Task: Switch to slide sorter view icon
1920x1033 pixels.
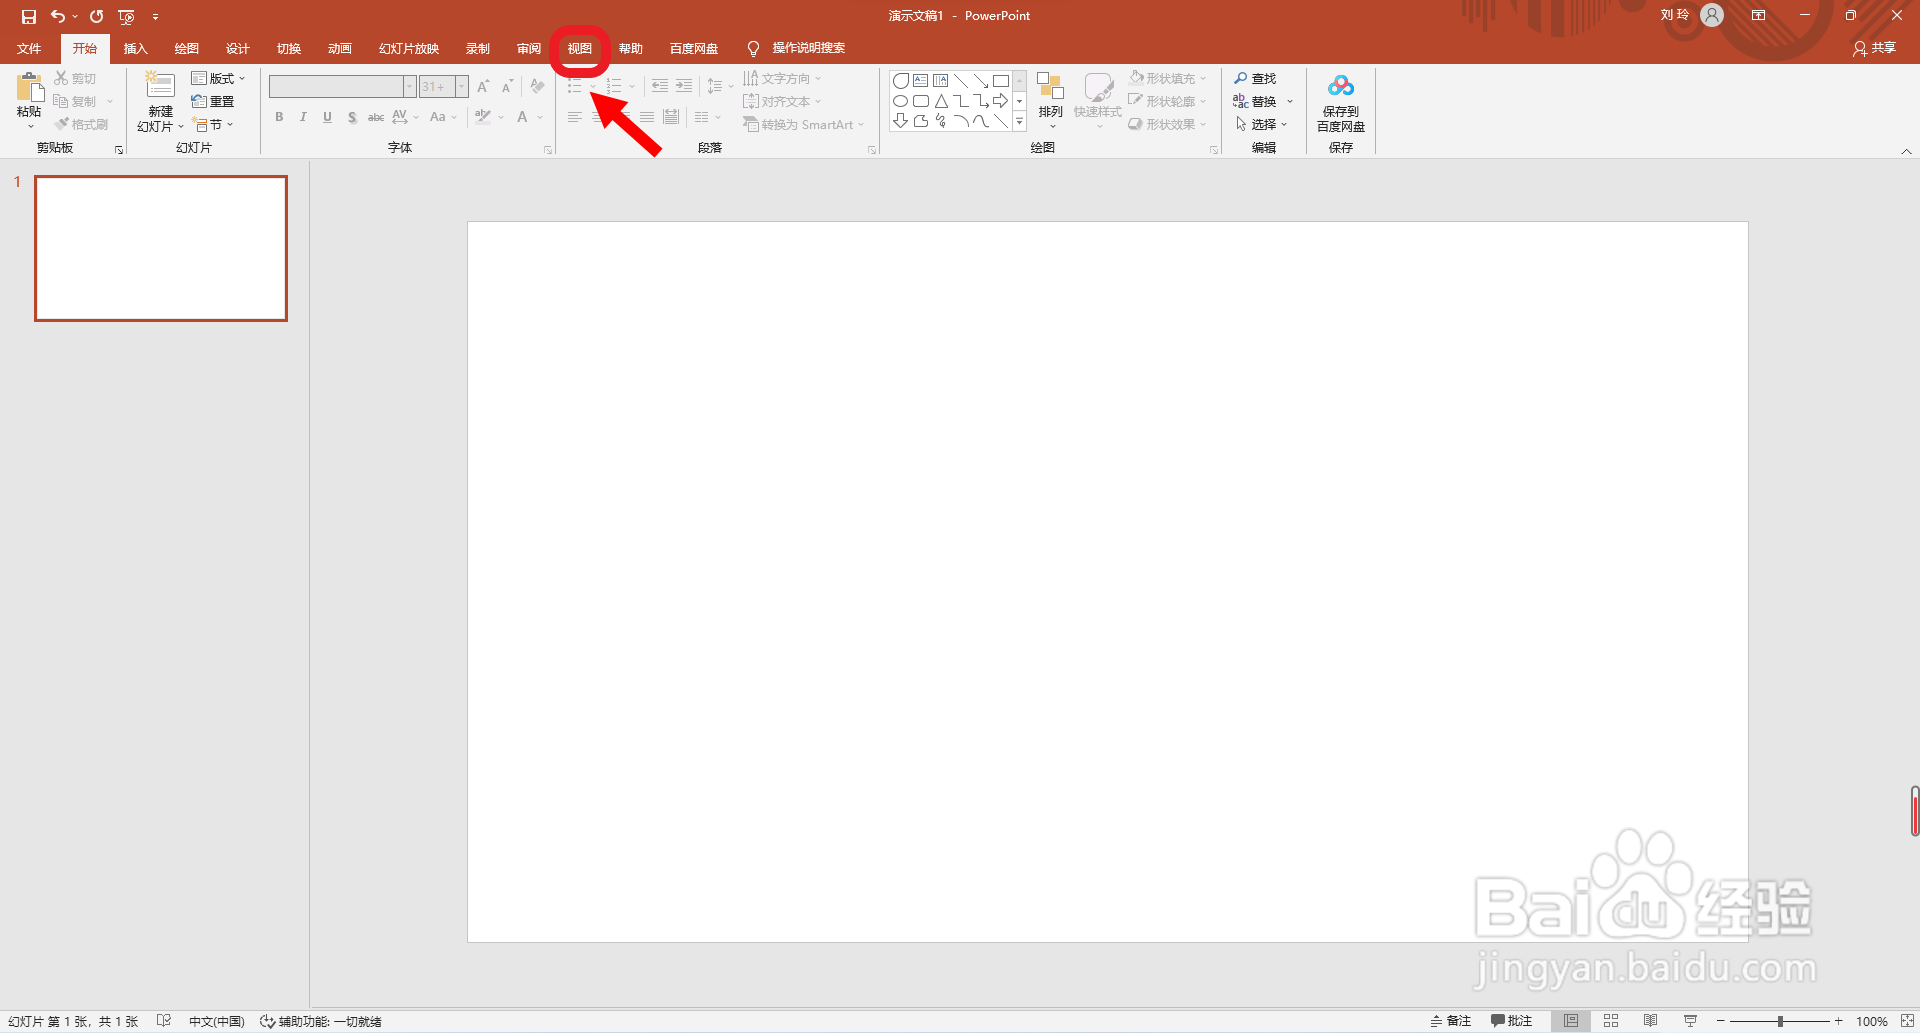Action: click(1610, 1021)
